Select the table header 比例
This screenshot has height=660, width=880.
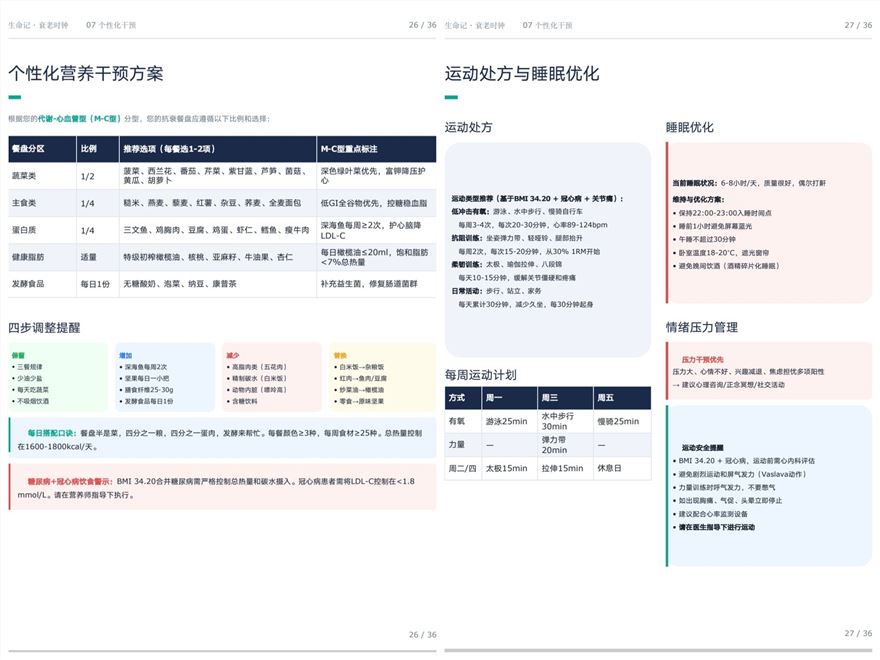pos(89,149)
